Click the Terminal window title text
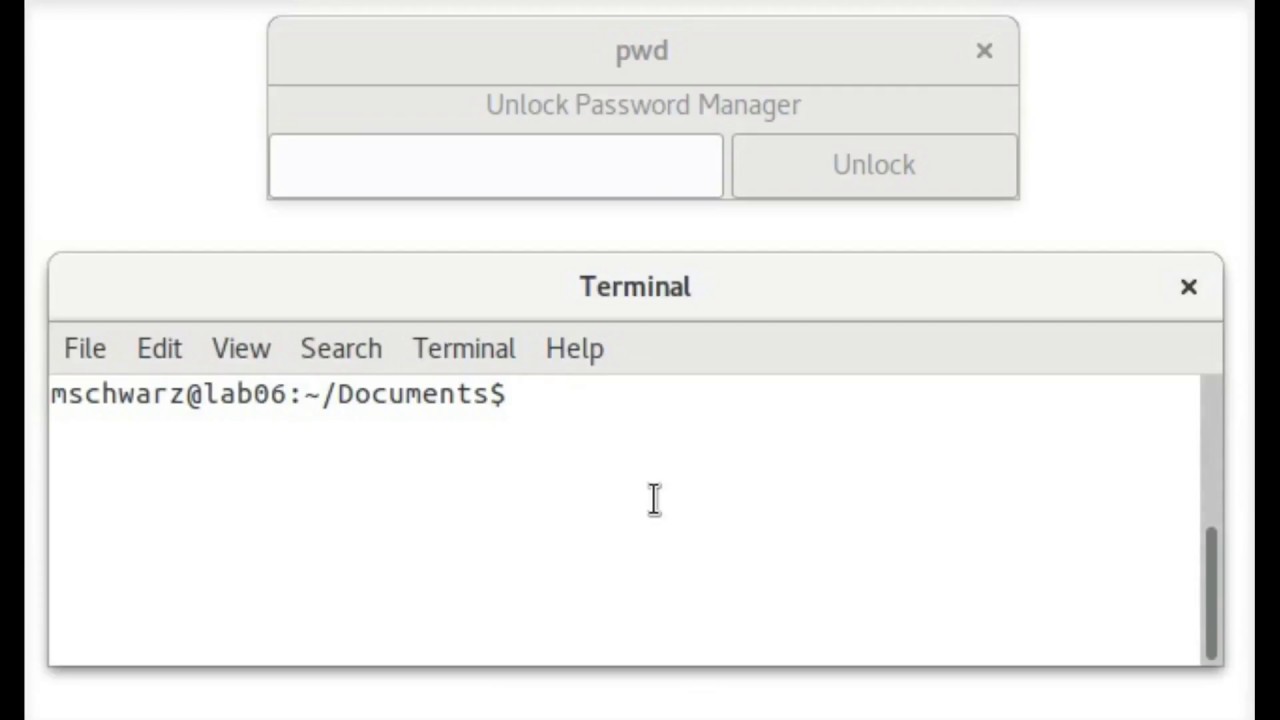This screenshot has width=1280, height=720. [x=635, y=287]
